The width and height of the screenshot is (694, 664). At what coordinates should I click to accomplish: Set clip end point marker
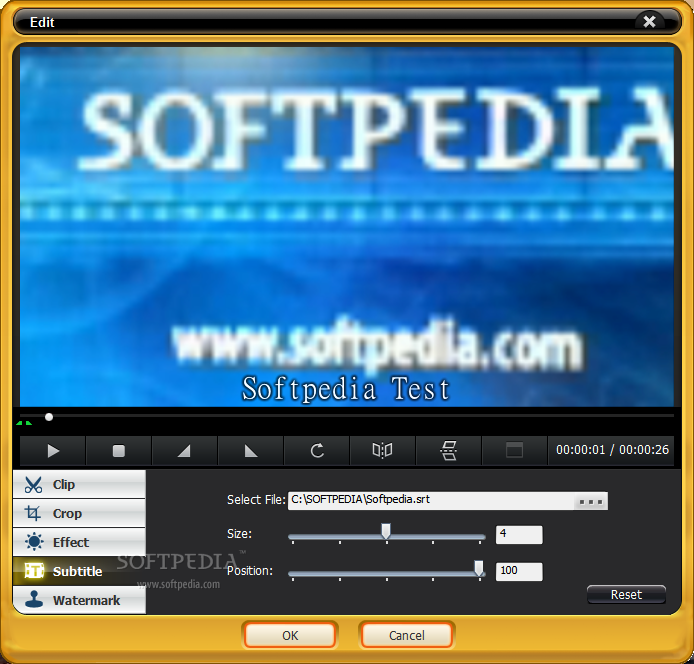[251, 451]
